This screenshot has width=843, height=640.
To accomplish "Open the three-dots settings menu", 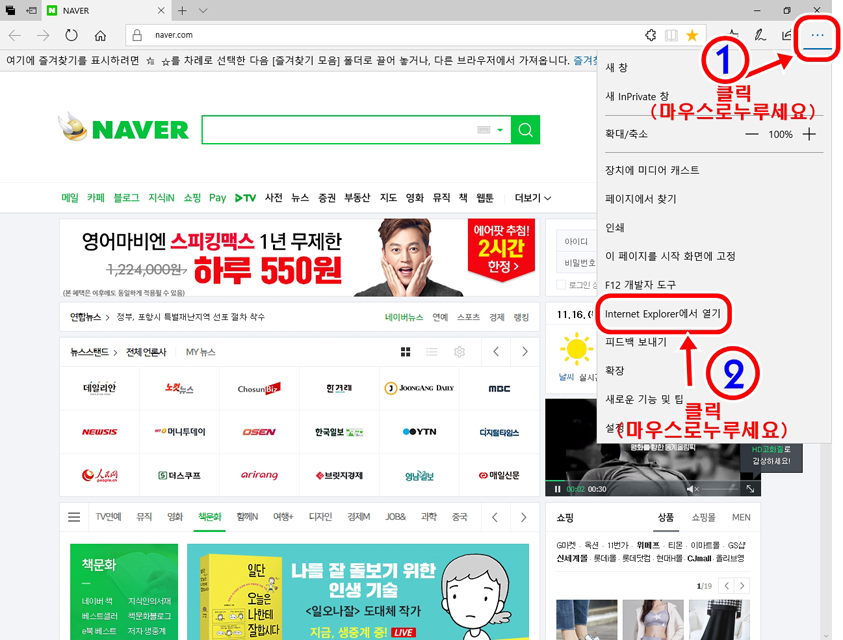I will click(x=817, y=35).
